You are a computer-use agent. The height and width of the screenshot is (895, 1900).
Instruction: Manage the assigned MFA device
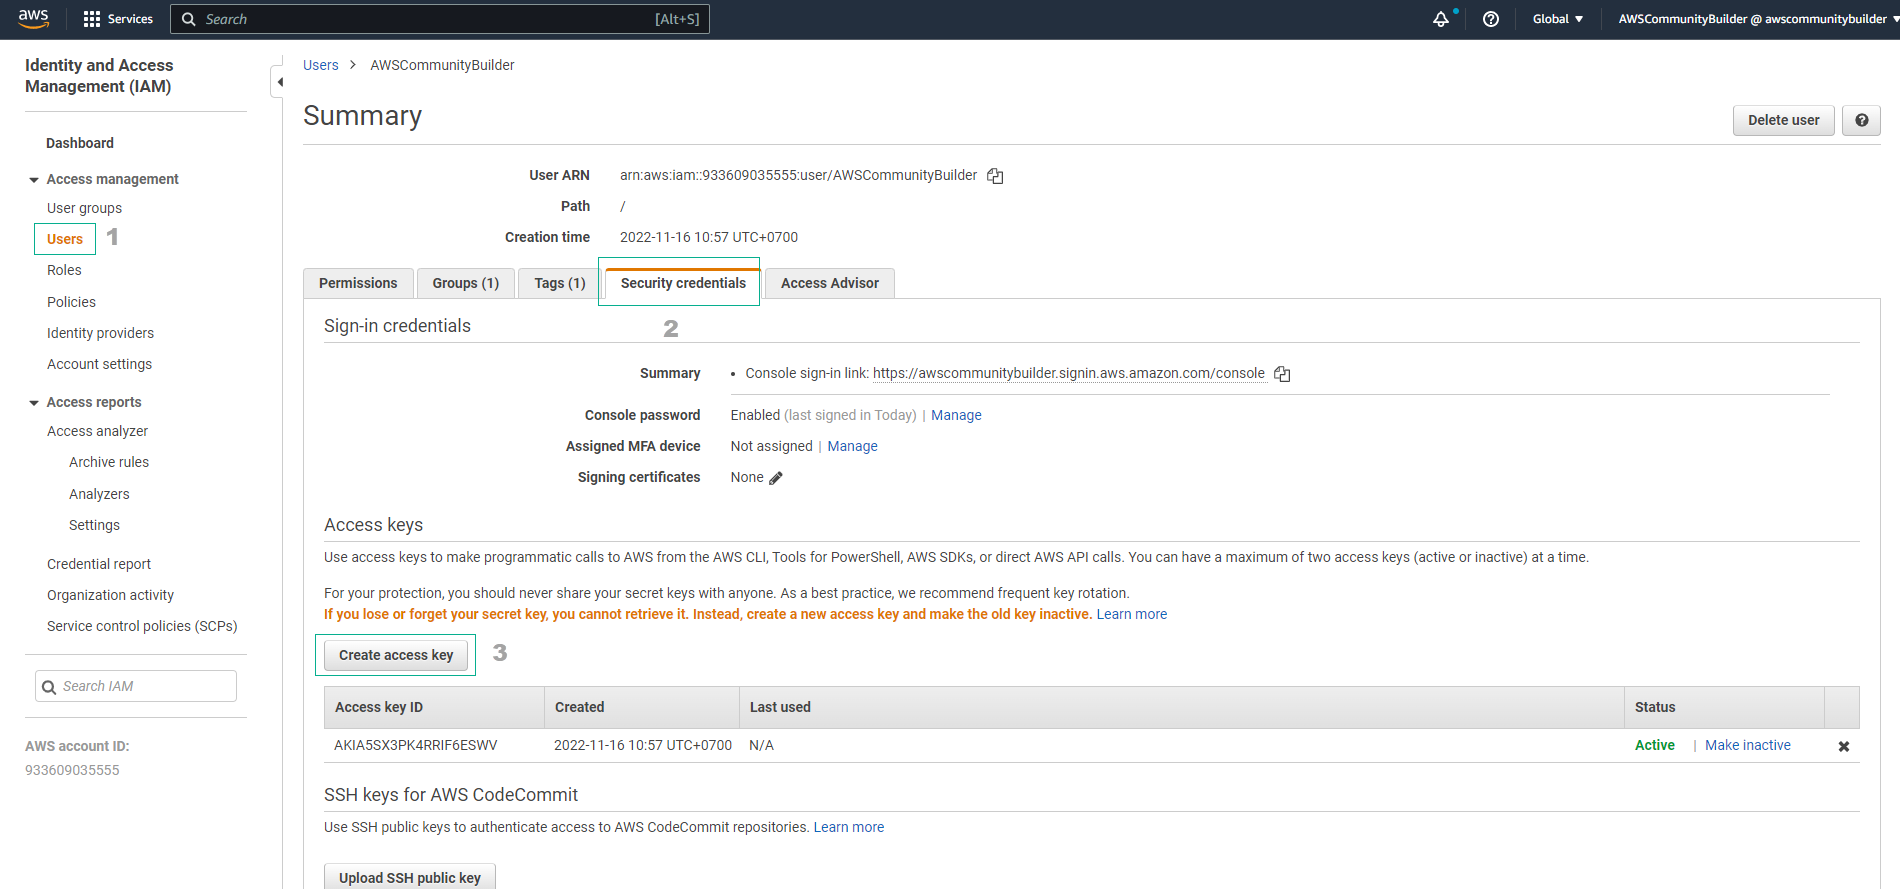[x=852, y=446]
